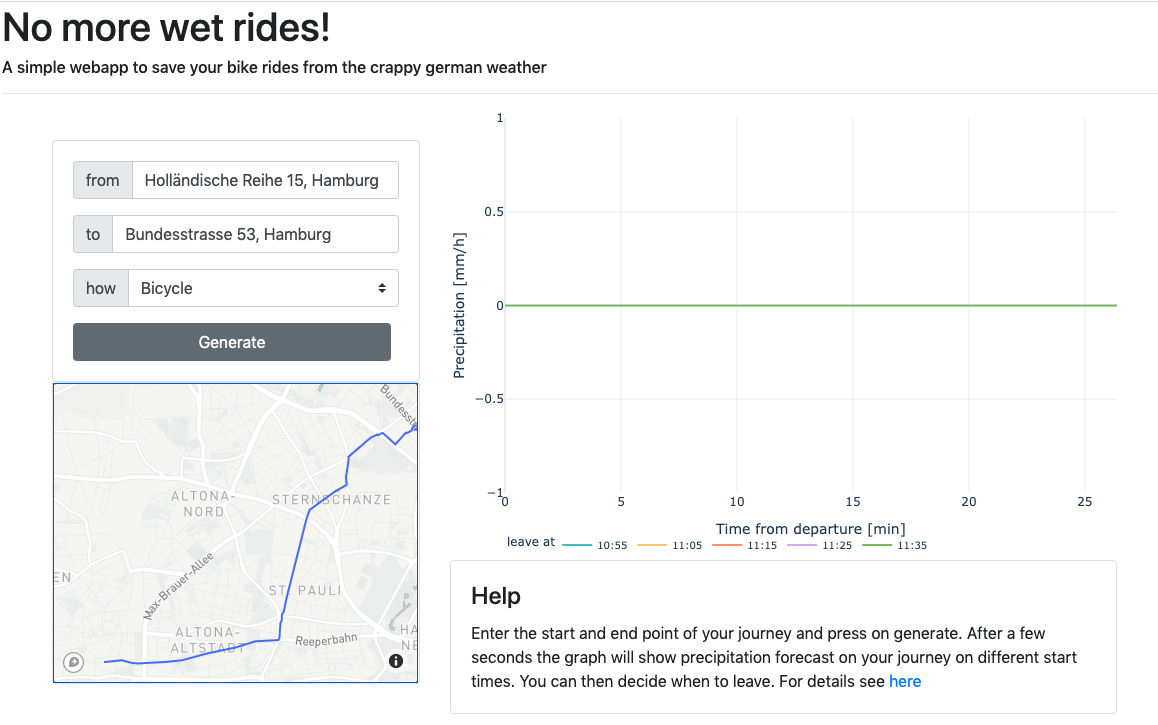Open the 'how' Bicycle transport dropdown
1158x725 pixels.
point(264,288)
